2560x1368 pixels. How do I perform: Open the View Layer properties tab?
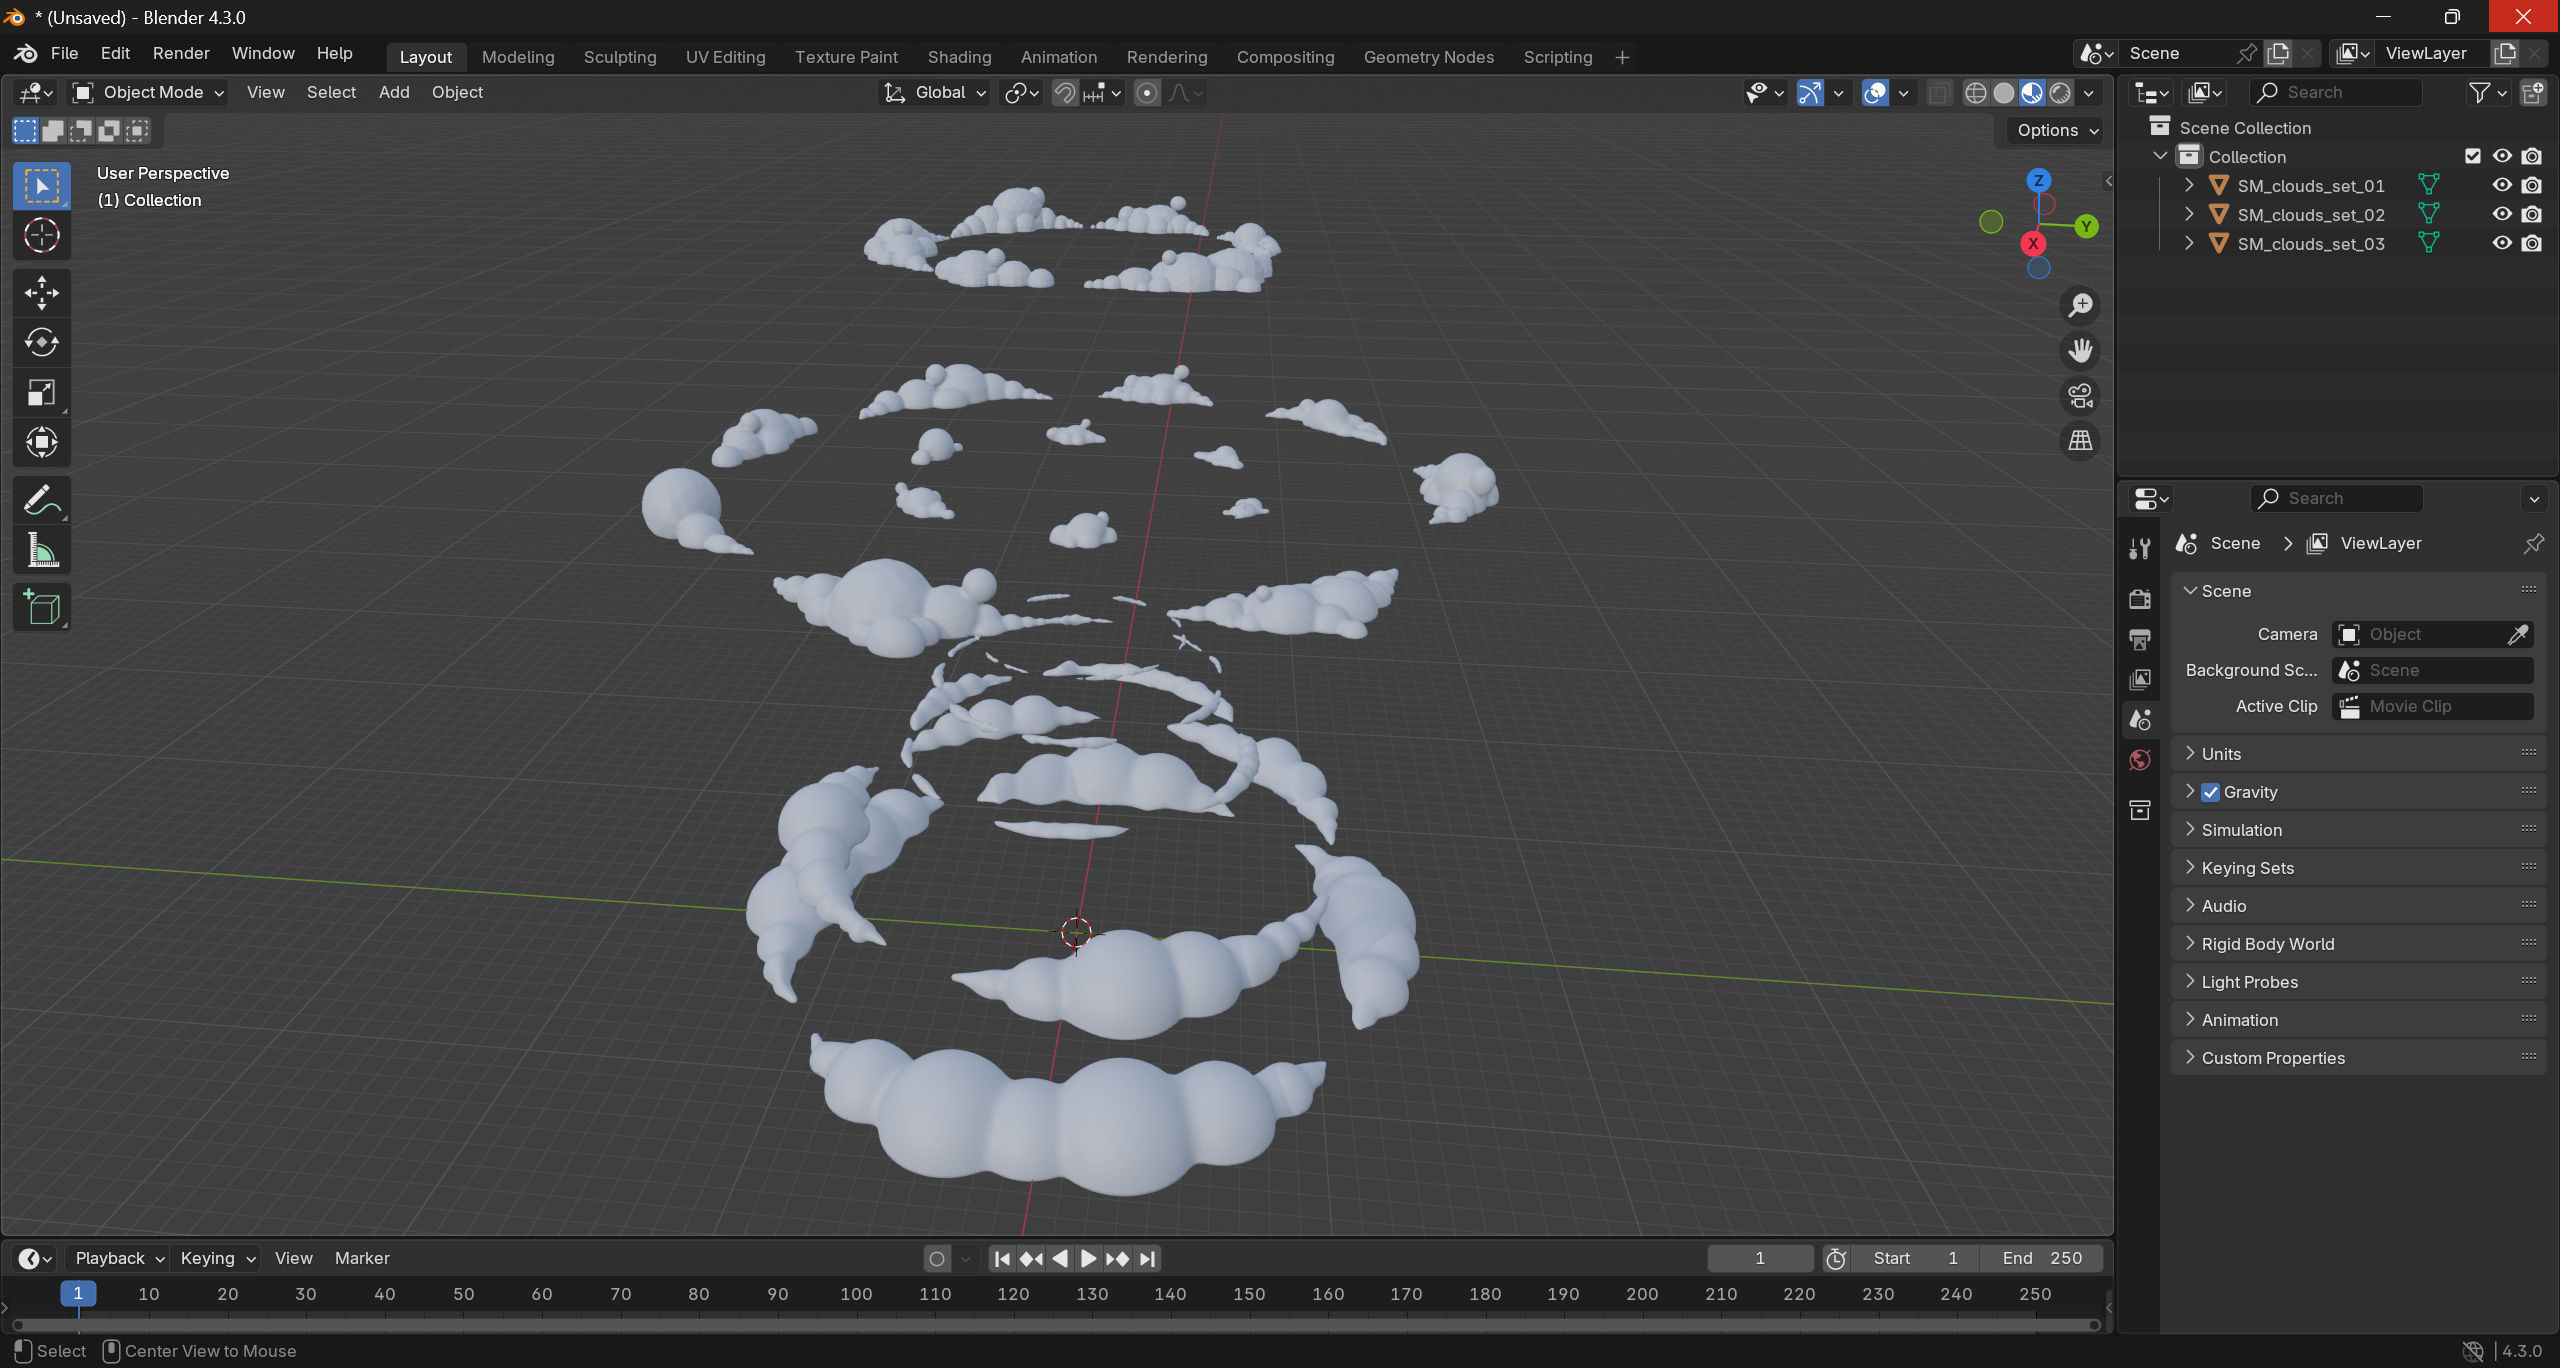pyautogui.click(x=2140, y=679)
